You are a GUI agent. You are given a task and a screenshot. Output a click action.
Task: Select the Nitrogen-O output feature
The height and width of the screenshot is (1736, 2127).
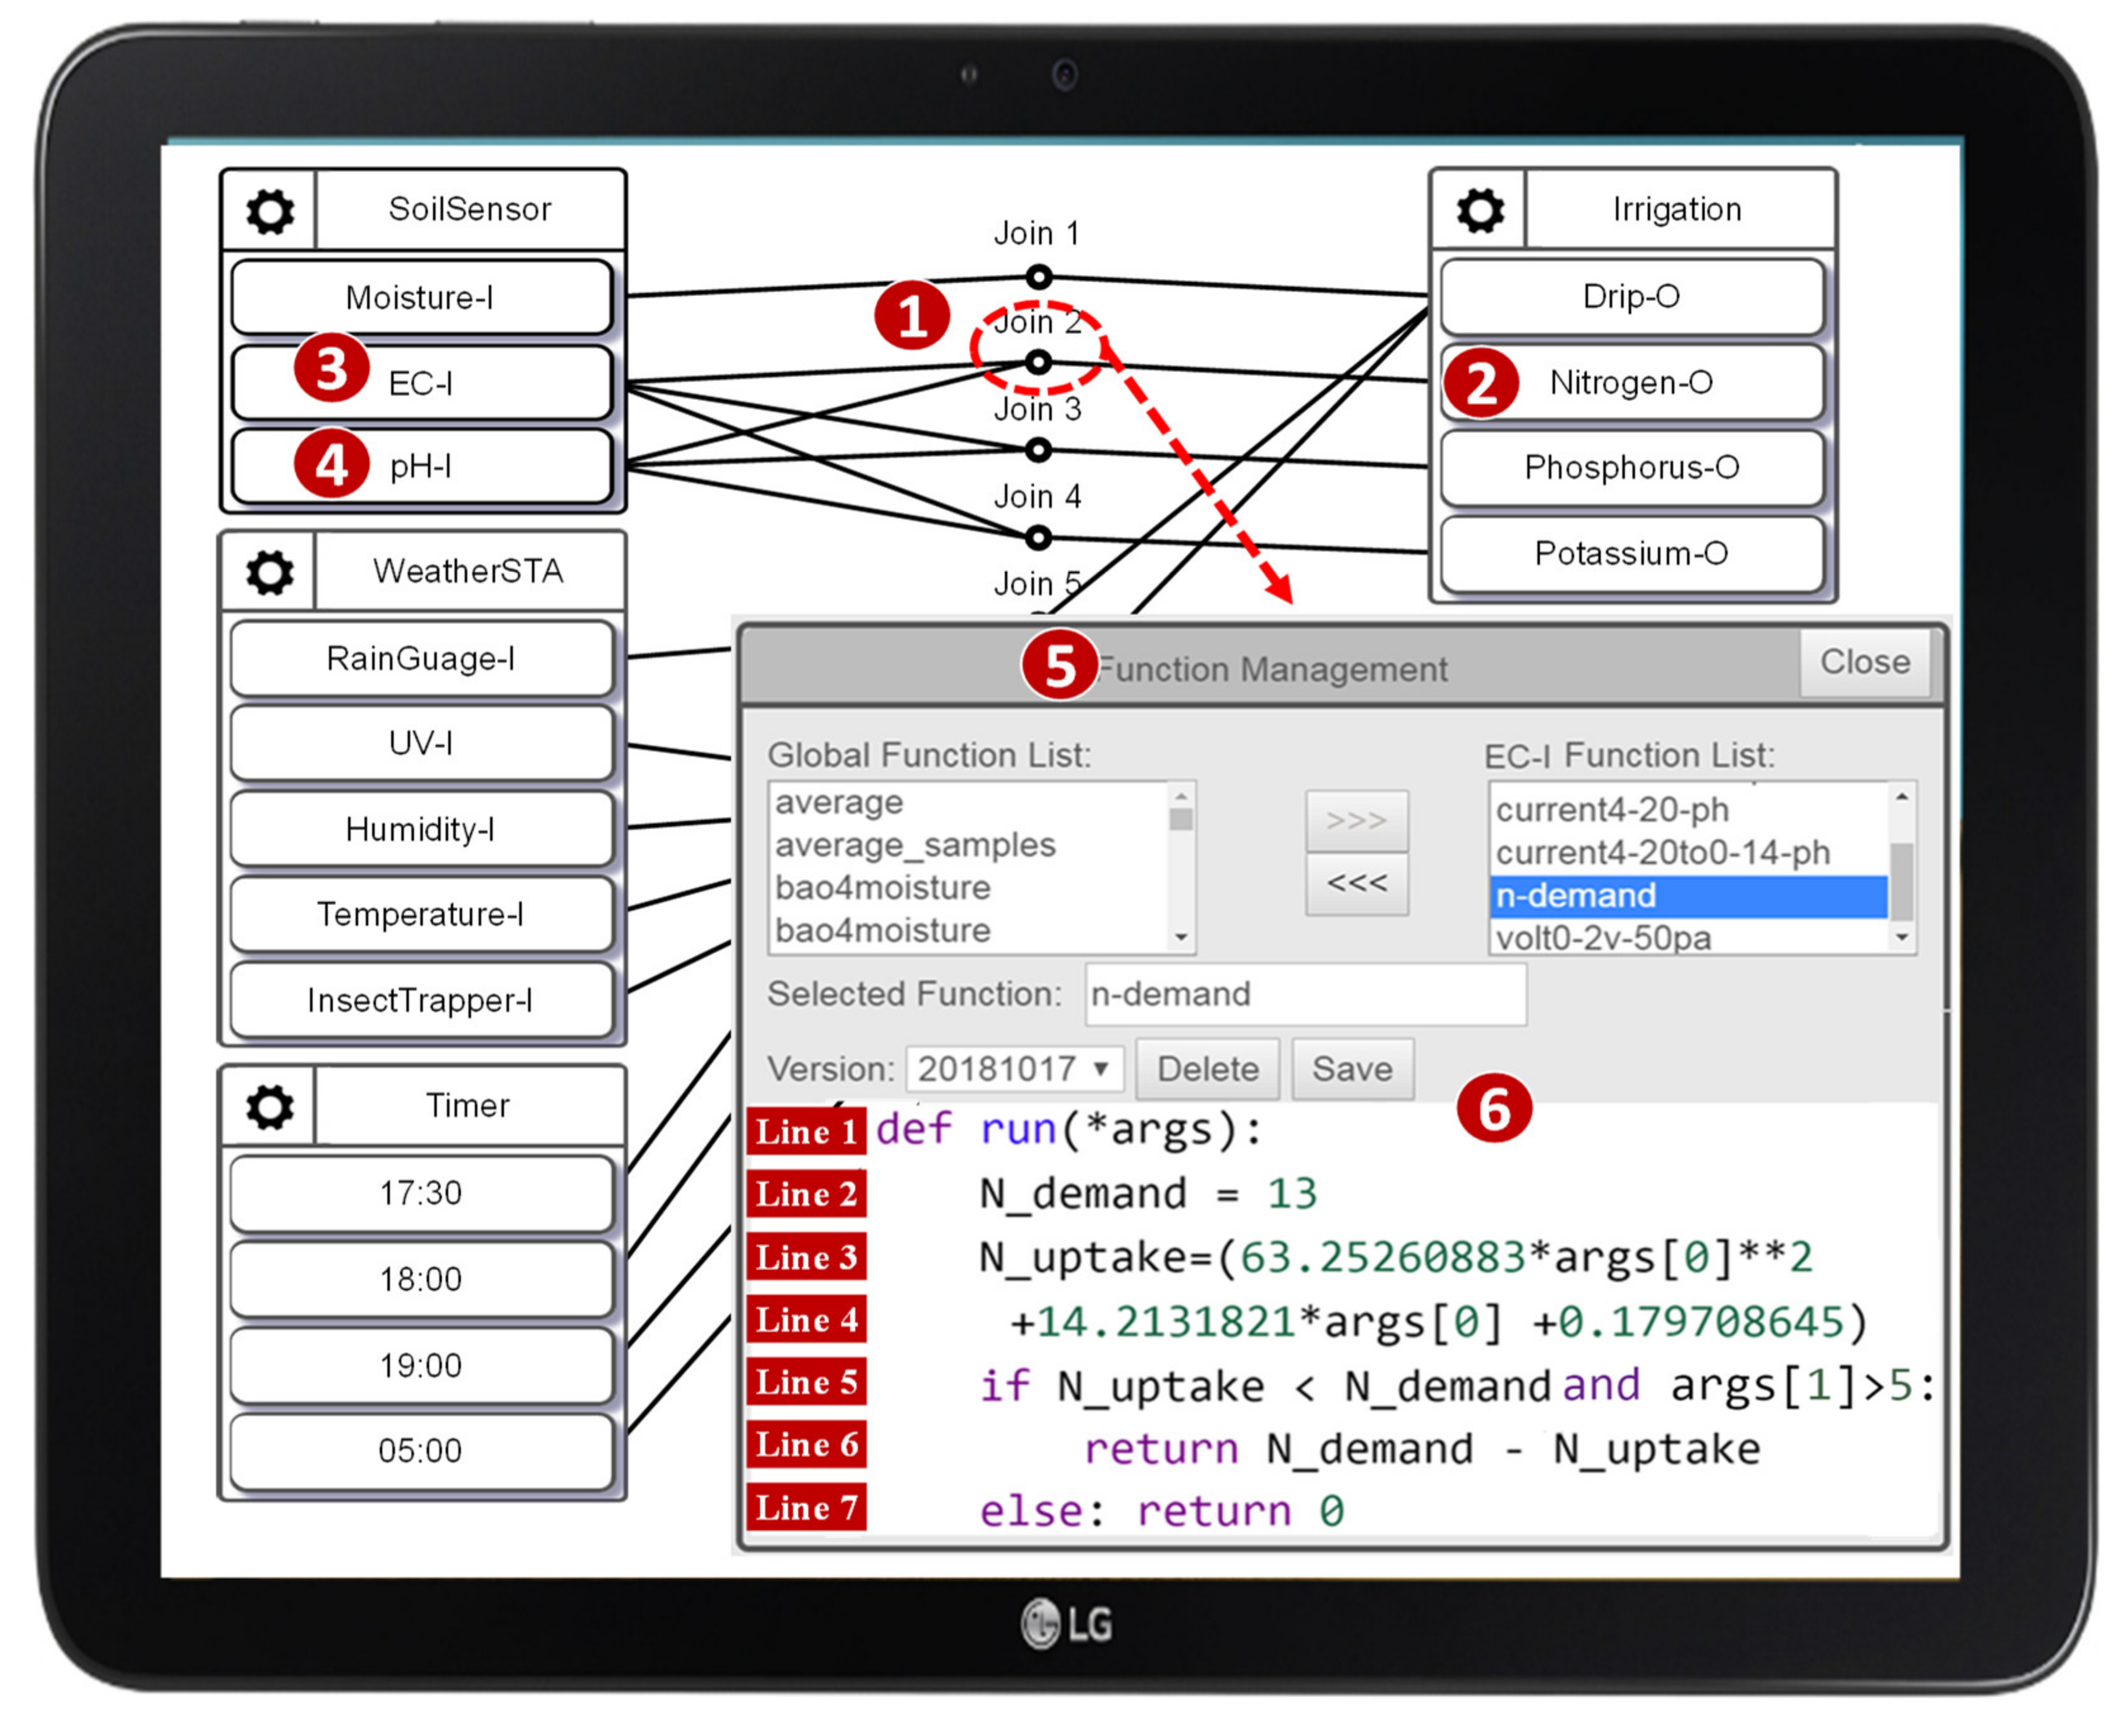point(1632,383)
